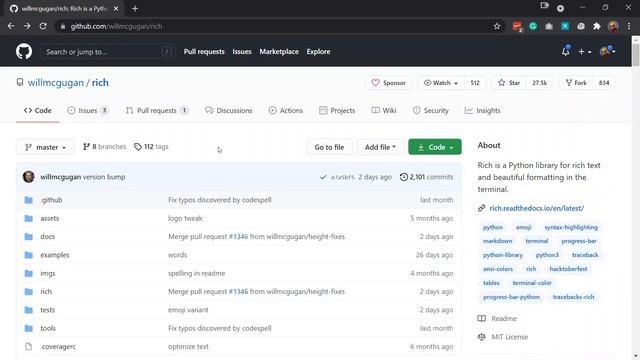Click the Sponsor button
Screen dimensions: 640x360
point(389,83)
